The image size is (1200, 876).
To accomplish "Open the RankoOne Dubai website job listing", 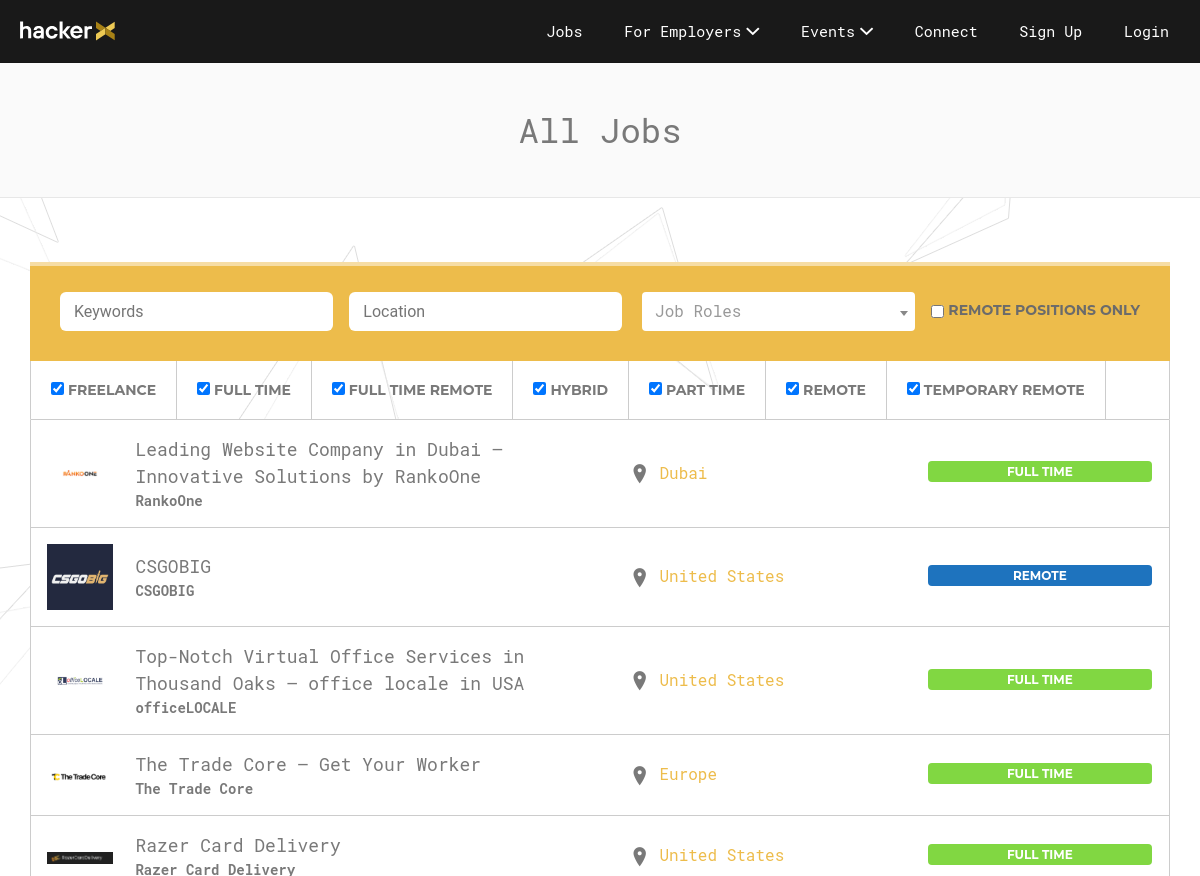I will [x=319, y=463].
